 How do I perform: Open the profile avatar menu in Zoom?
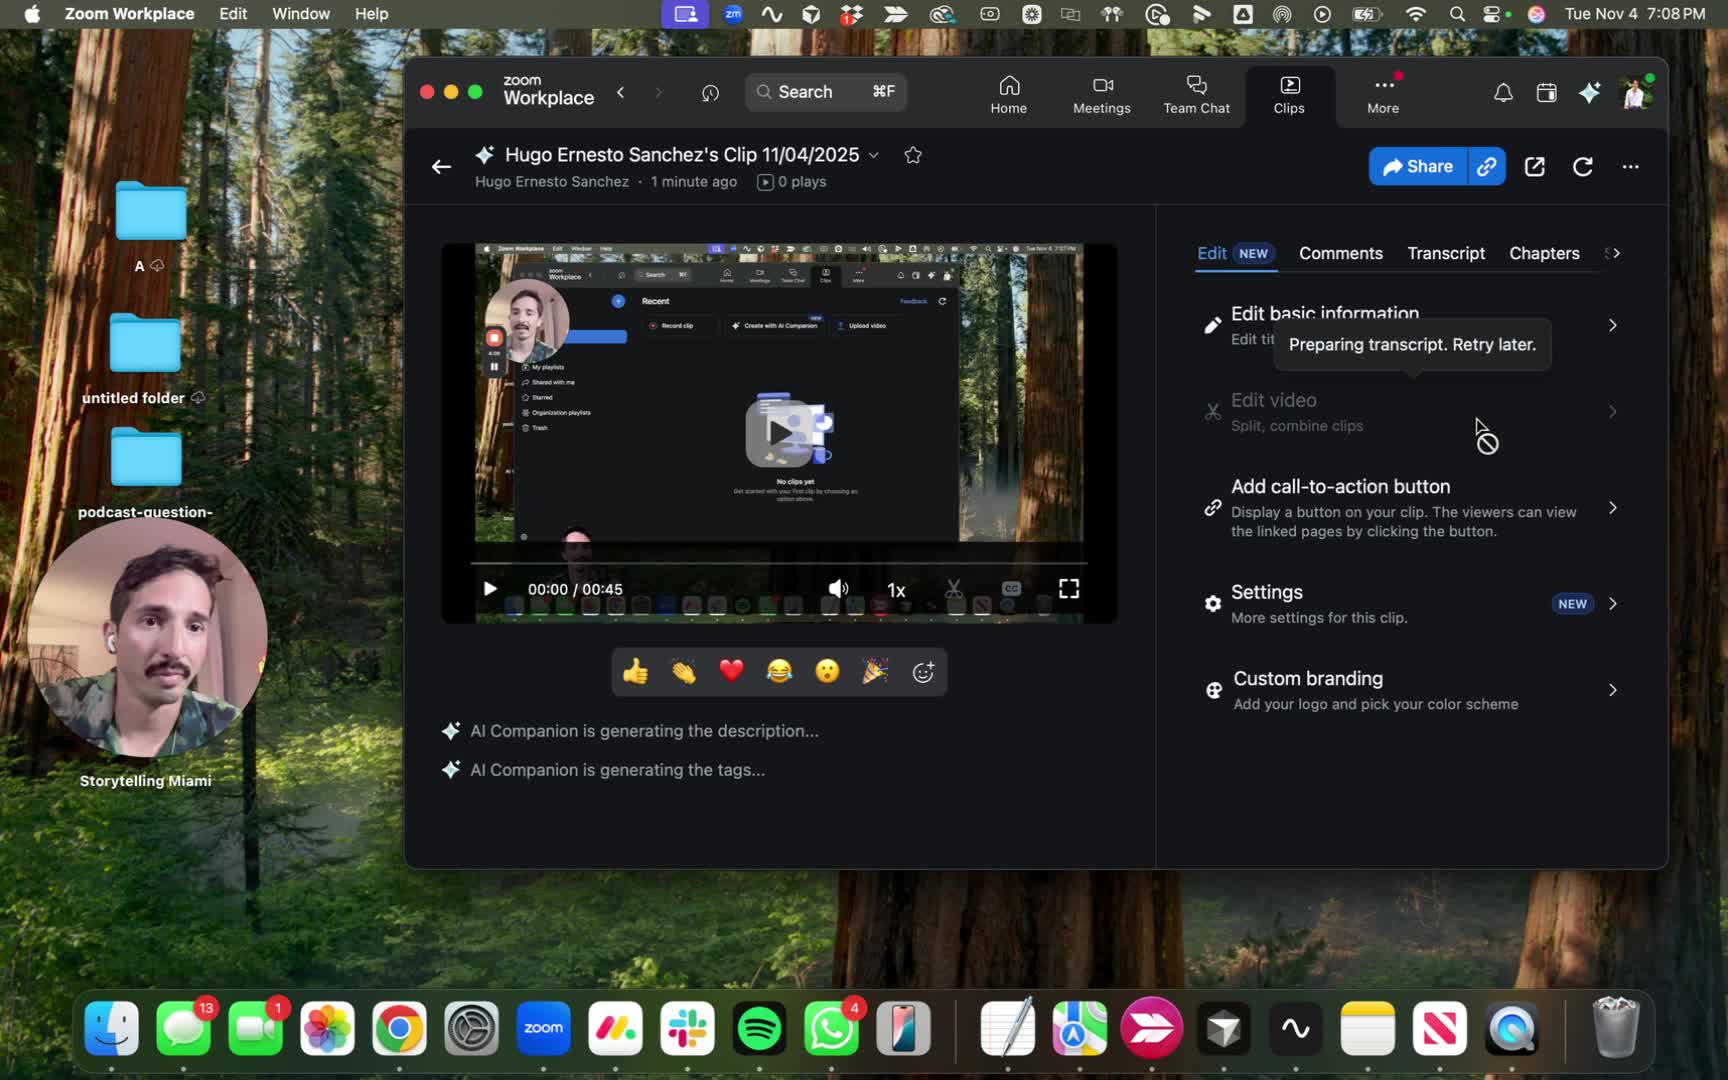(1636, 93)
